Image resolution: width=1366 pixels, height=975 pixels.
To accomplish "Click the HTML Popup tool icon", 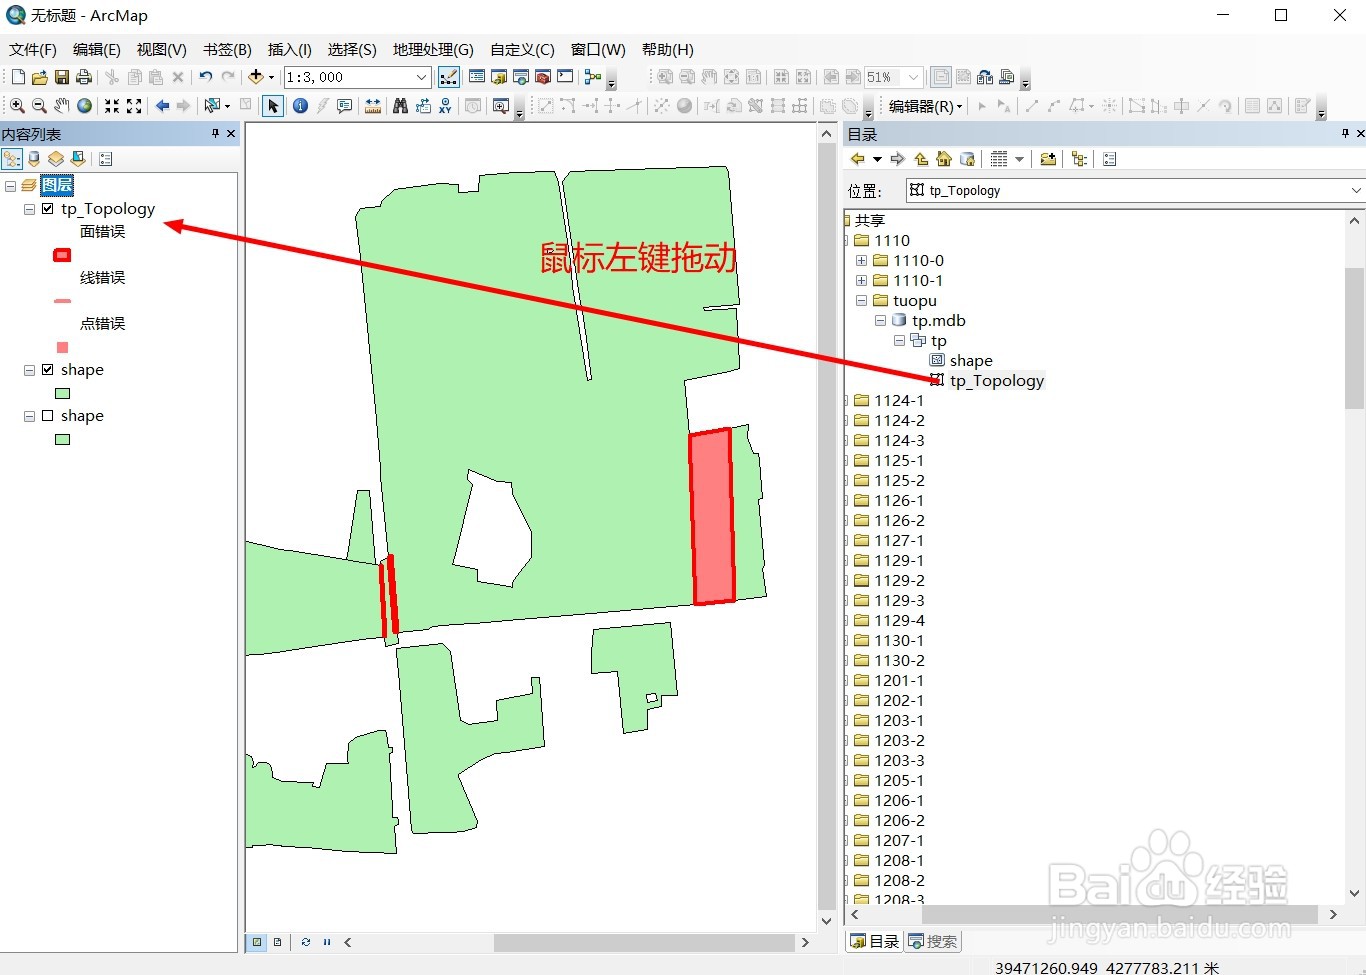I will (345, 106).
